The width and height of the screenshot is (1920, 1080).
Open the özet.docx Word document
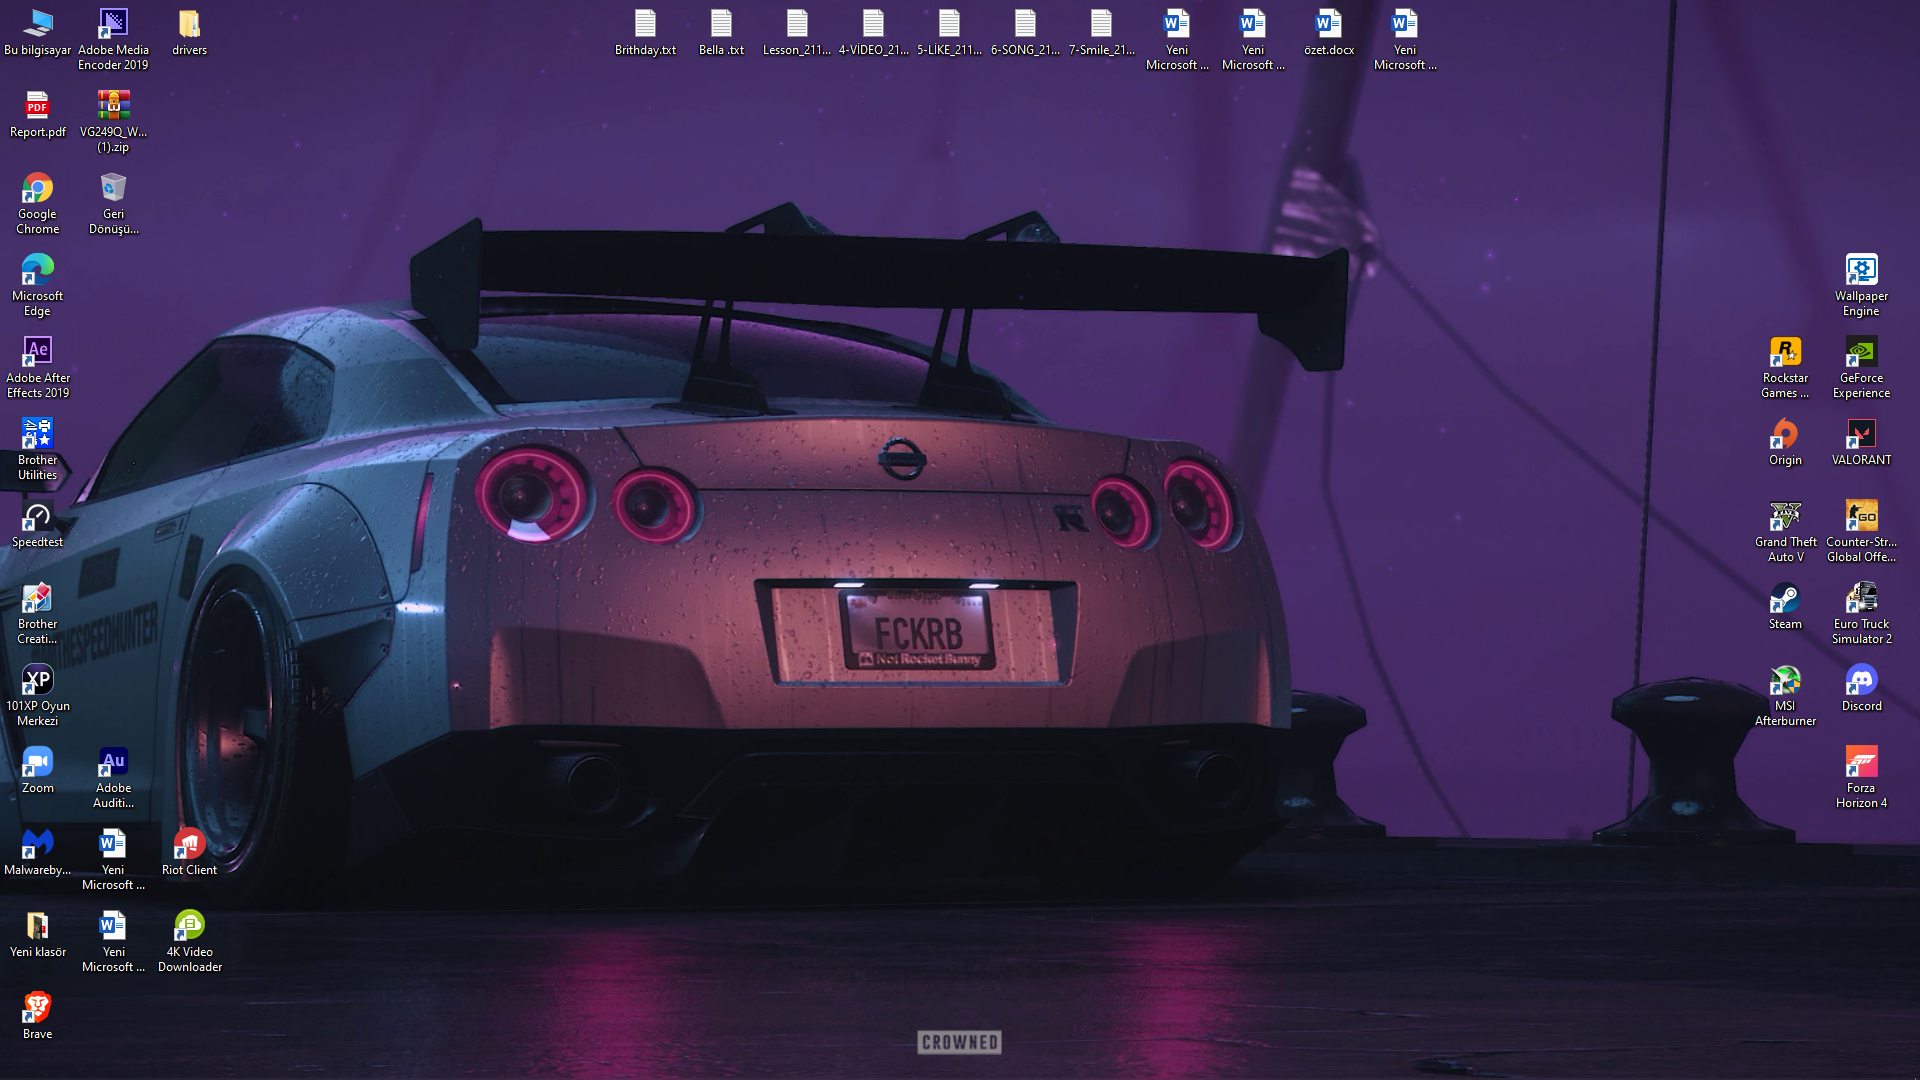pyautogui.click(x=1329, y=25)
